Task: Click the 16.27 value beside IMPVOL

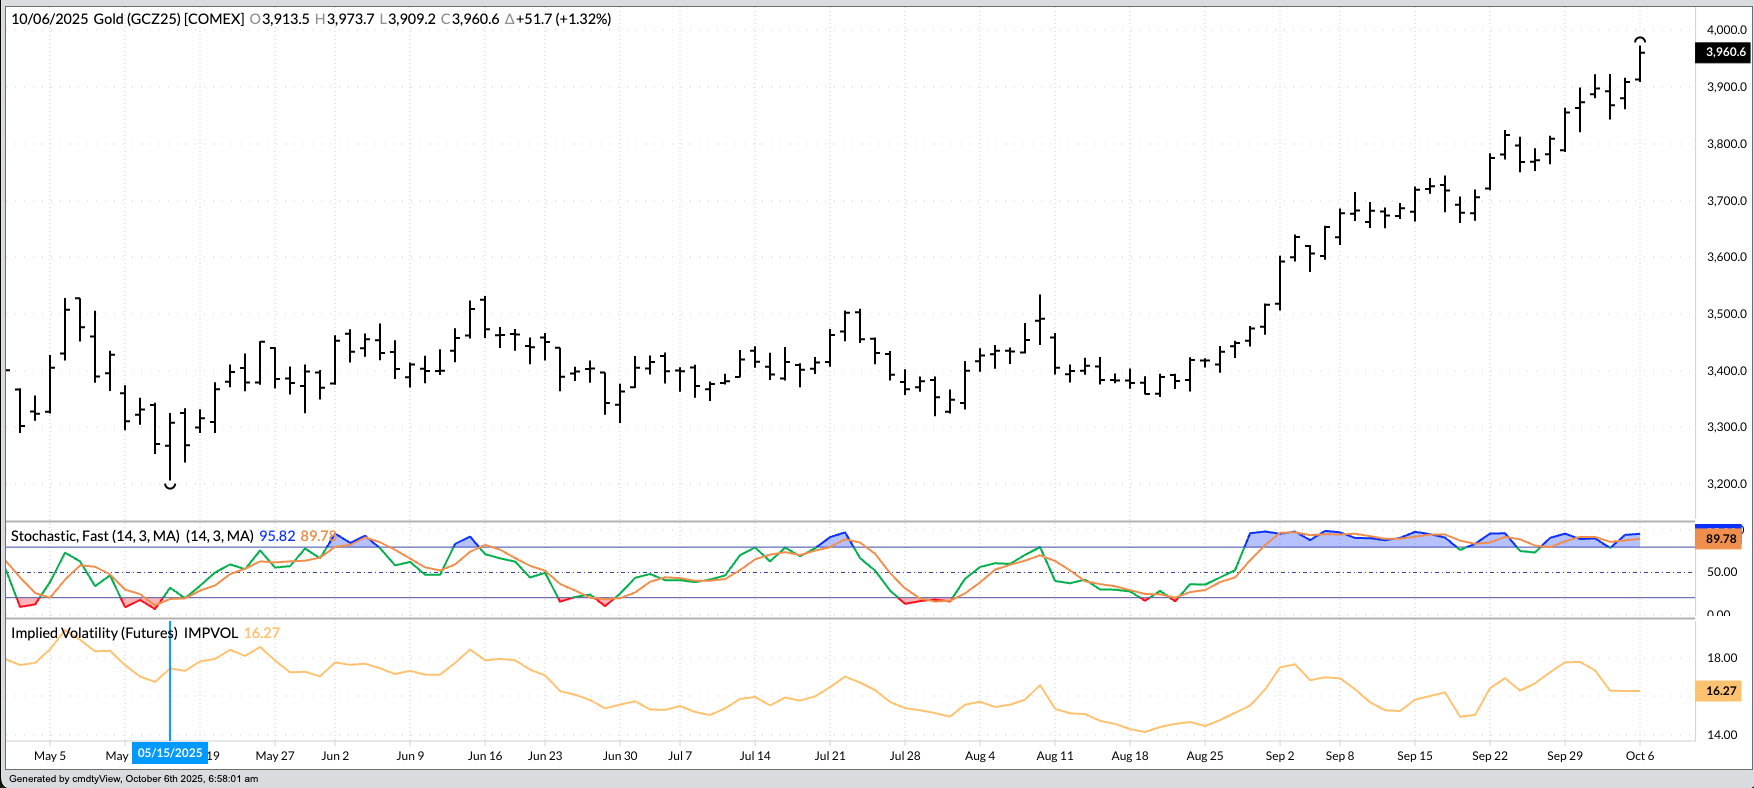Action: click(x=262, y=633)
